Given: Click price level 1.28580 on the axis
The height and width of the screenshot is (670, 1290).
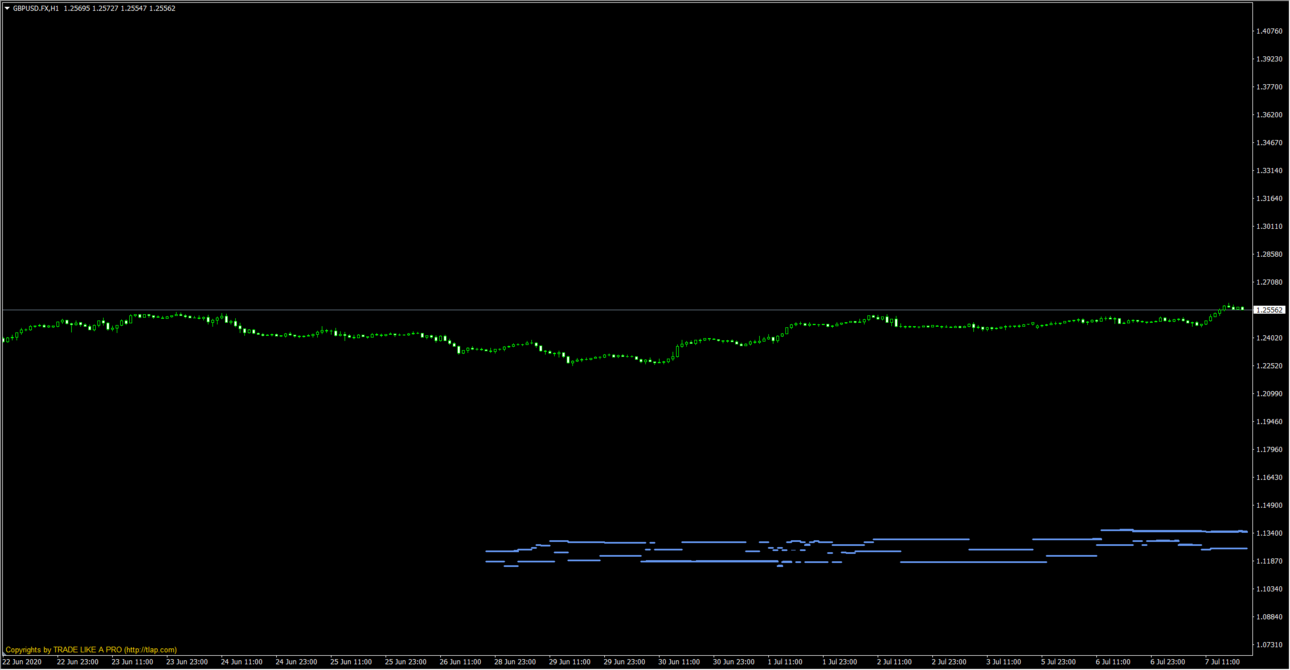Looking at the screenshot, I should [x=1270, y=254].
